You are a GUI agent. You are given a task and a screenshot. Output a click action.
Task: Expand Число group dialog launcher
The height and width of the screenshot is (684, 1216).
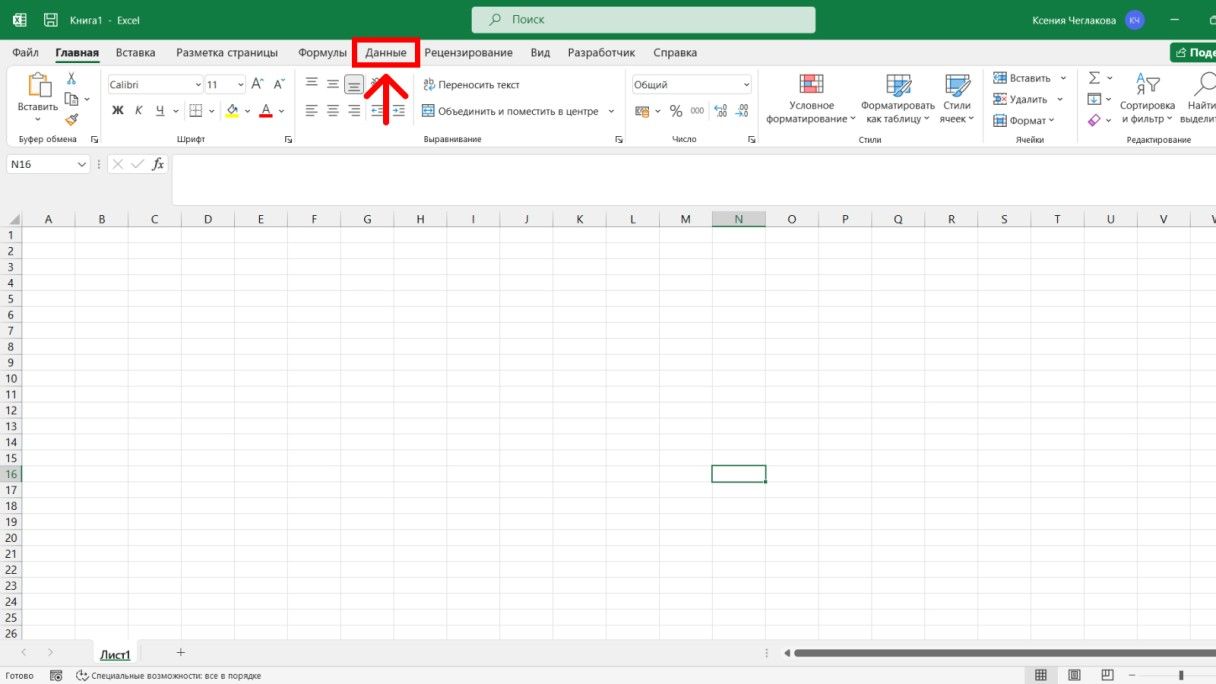[751, 140]
